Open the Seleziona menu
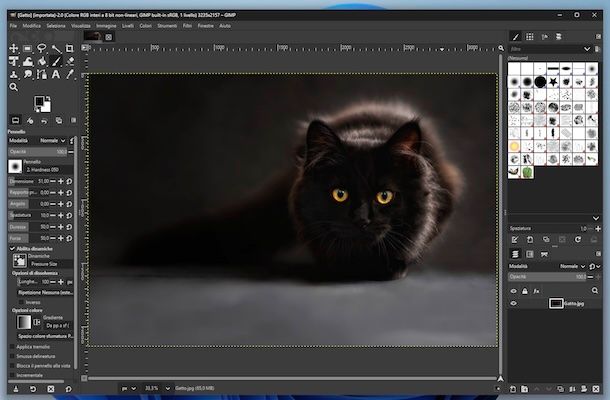This screenshot has height=400, width=610. tap(56, 26)
